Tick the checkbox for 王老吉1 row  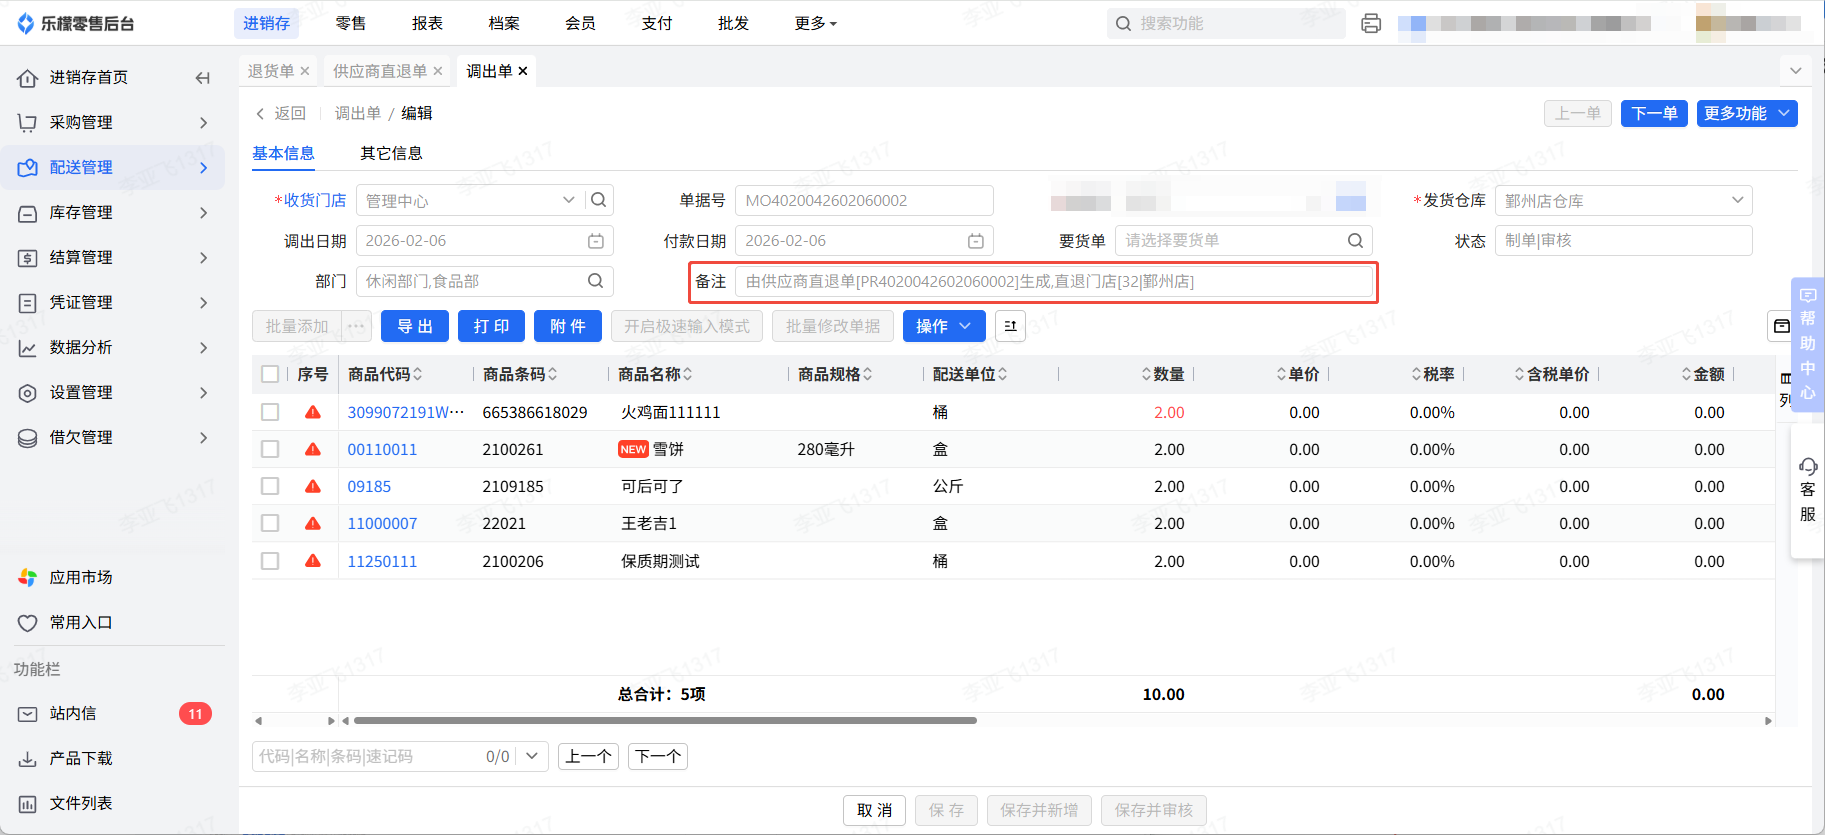[270, 523]
